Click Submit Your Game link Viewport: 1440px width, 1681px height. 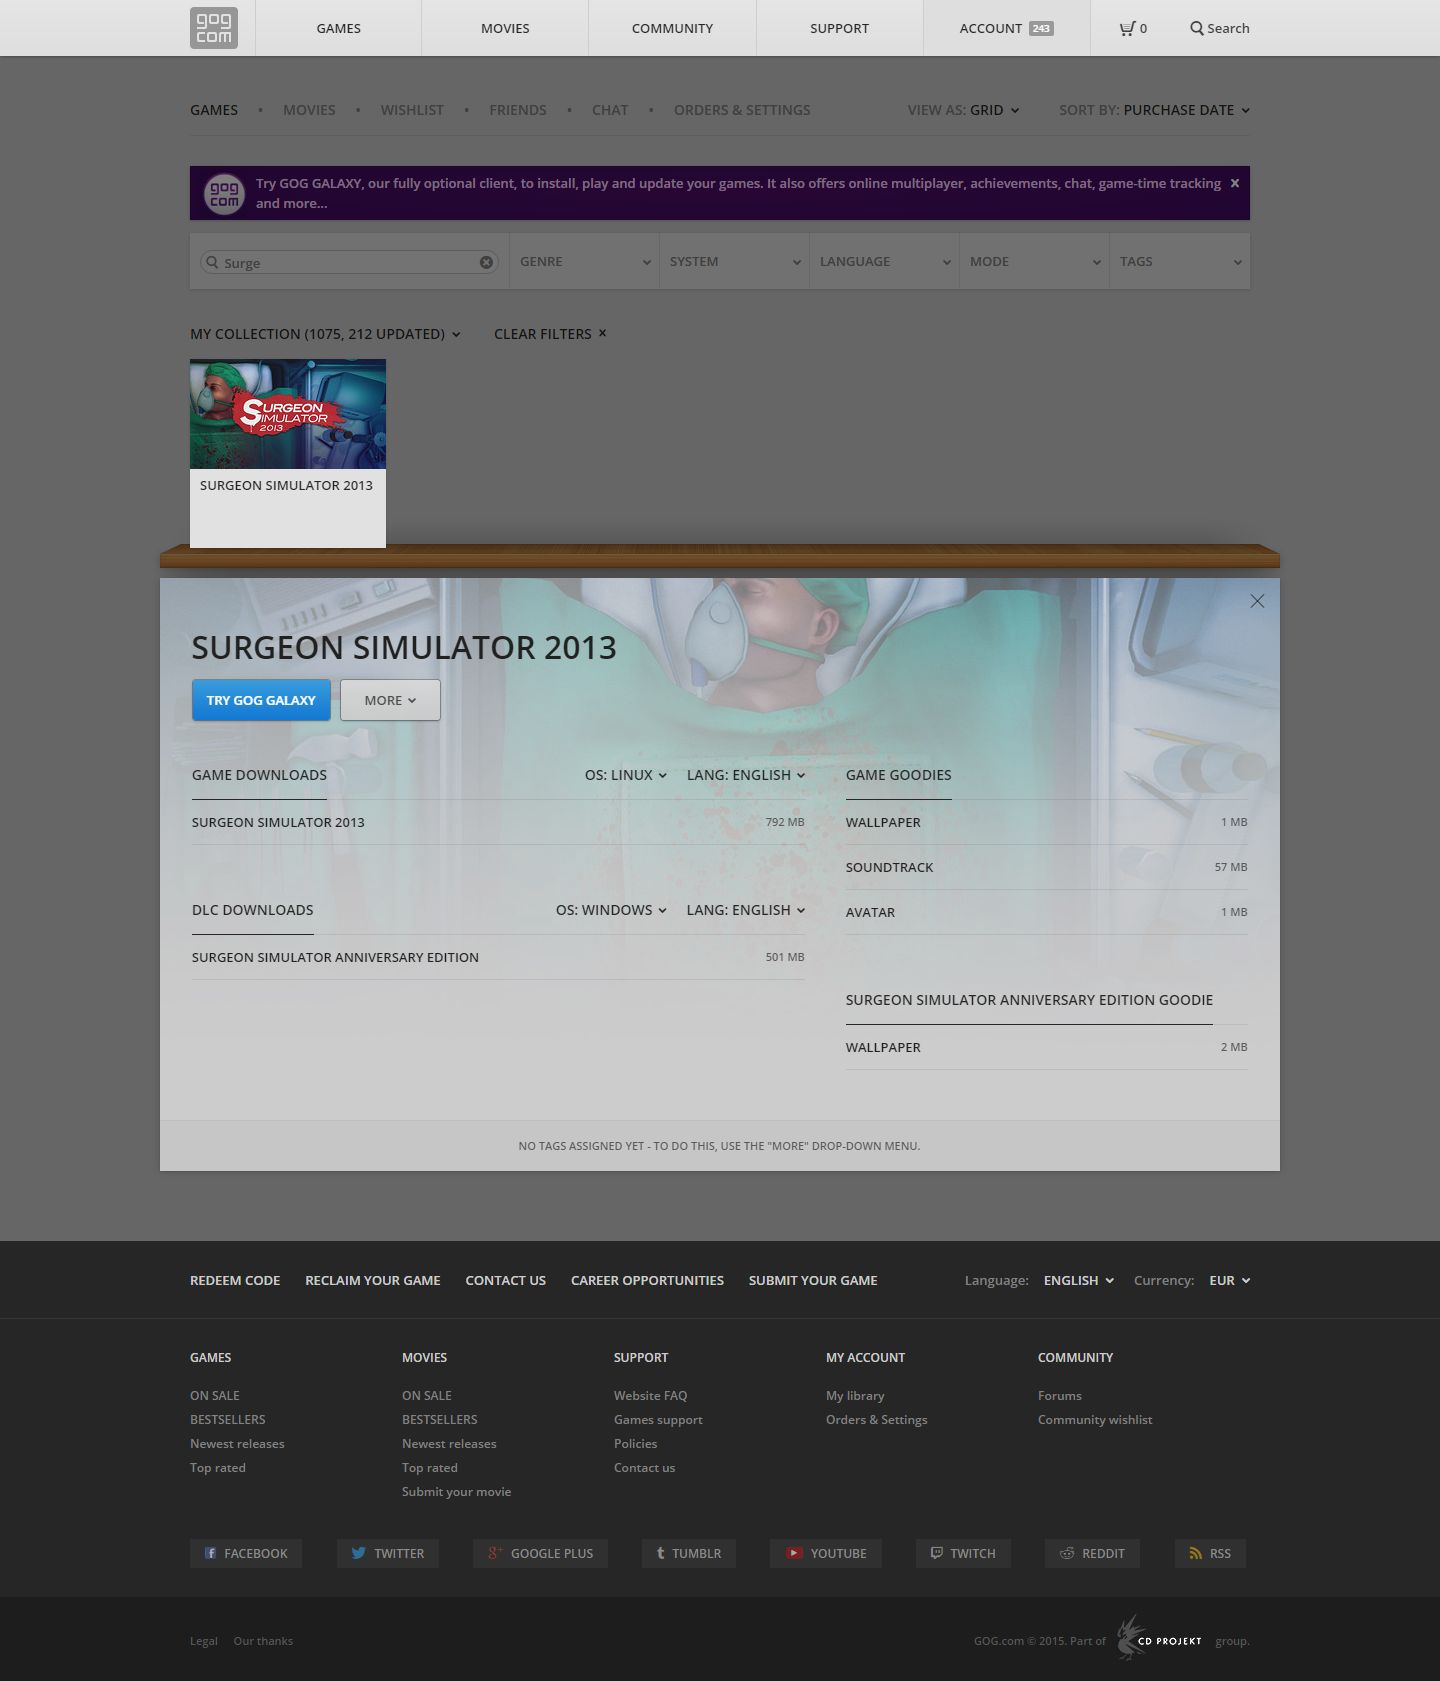pyautogui.click(x=813, y=1280)
